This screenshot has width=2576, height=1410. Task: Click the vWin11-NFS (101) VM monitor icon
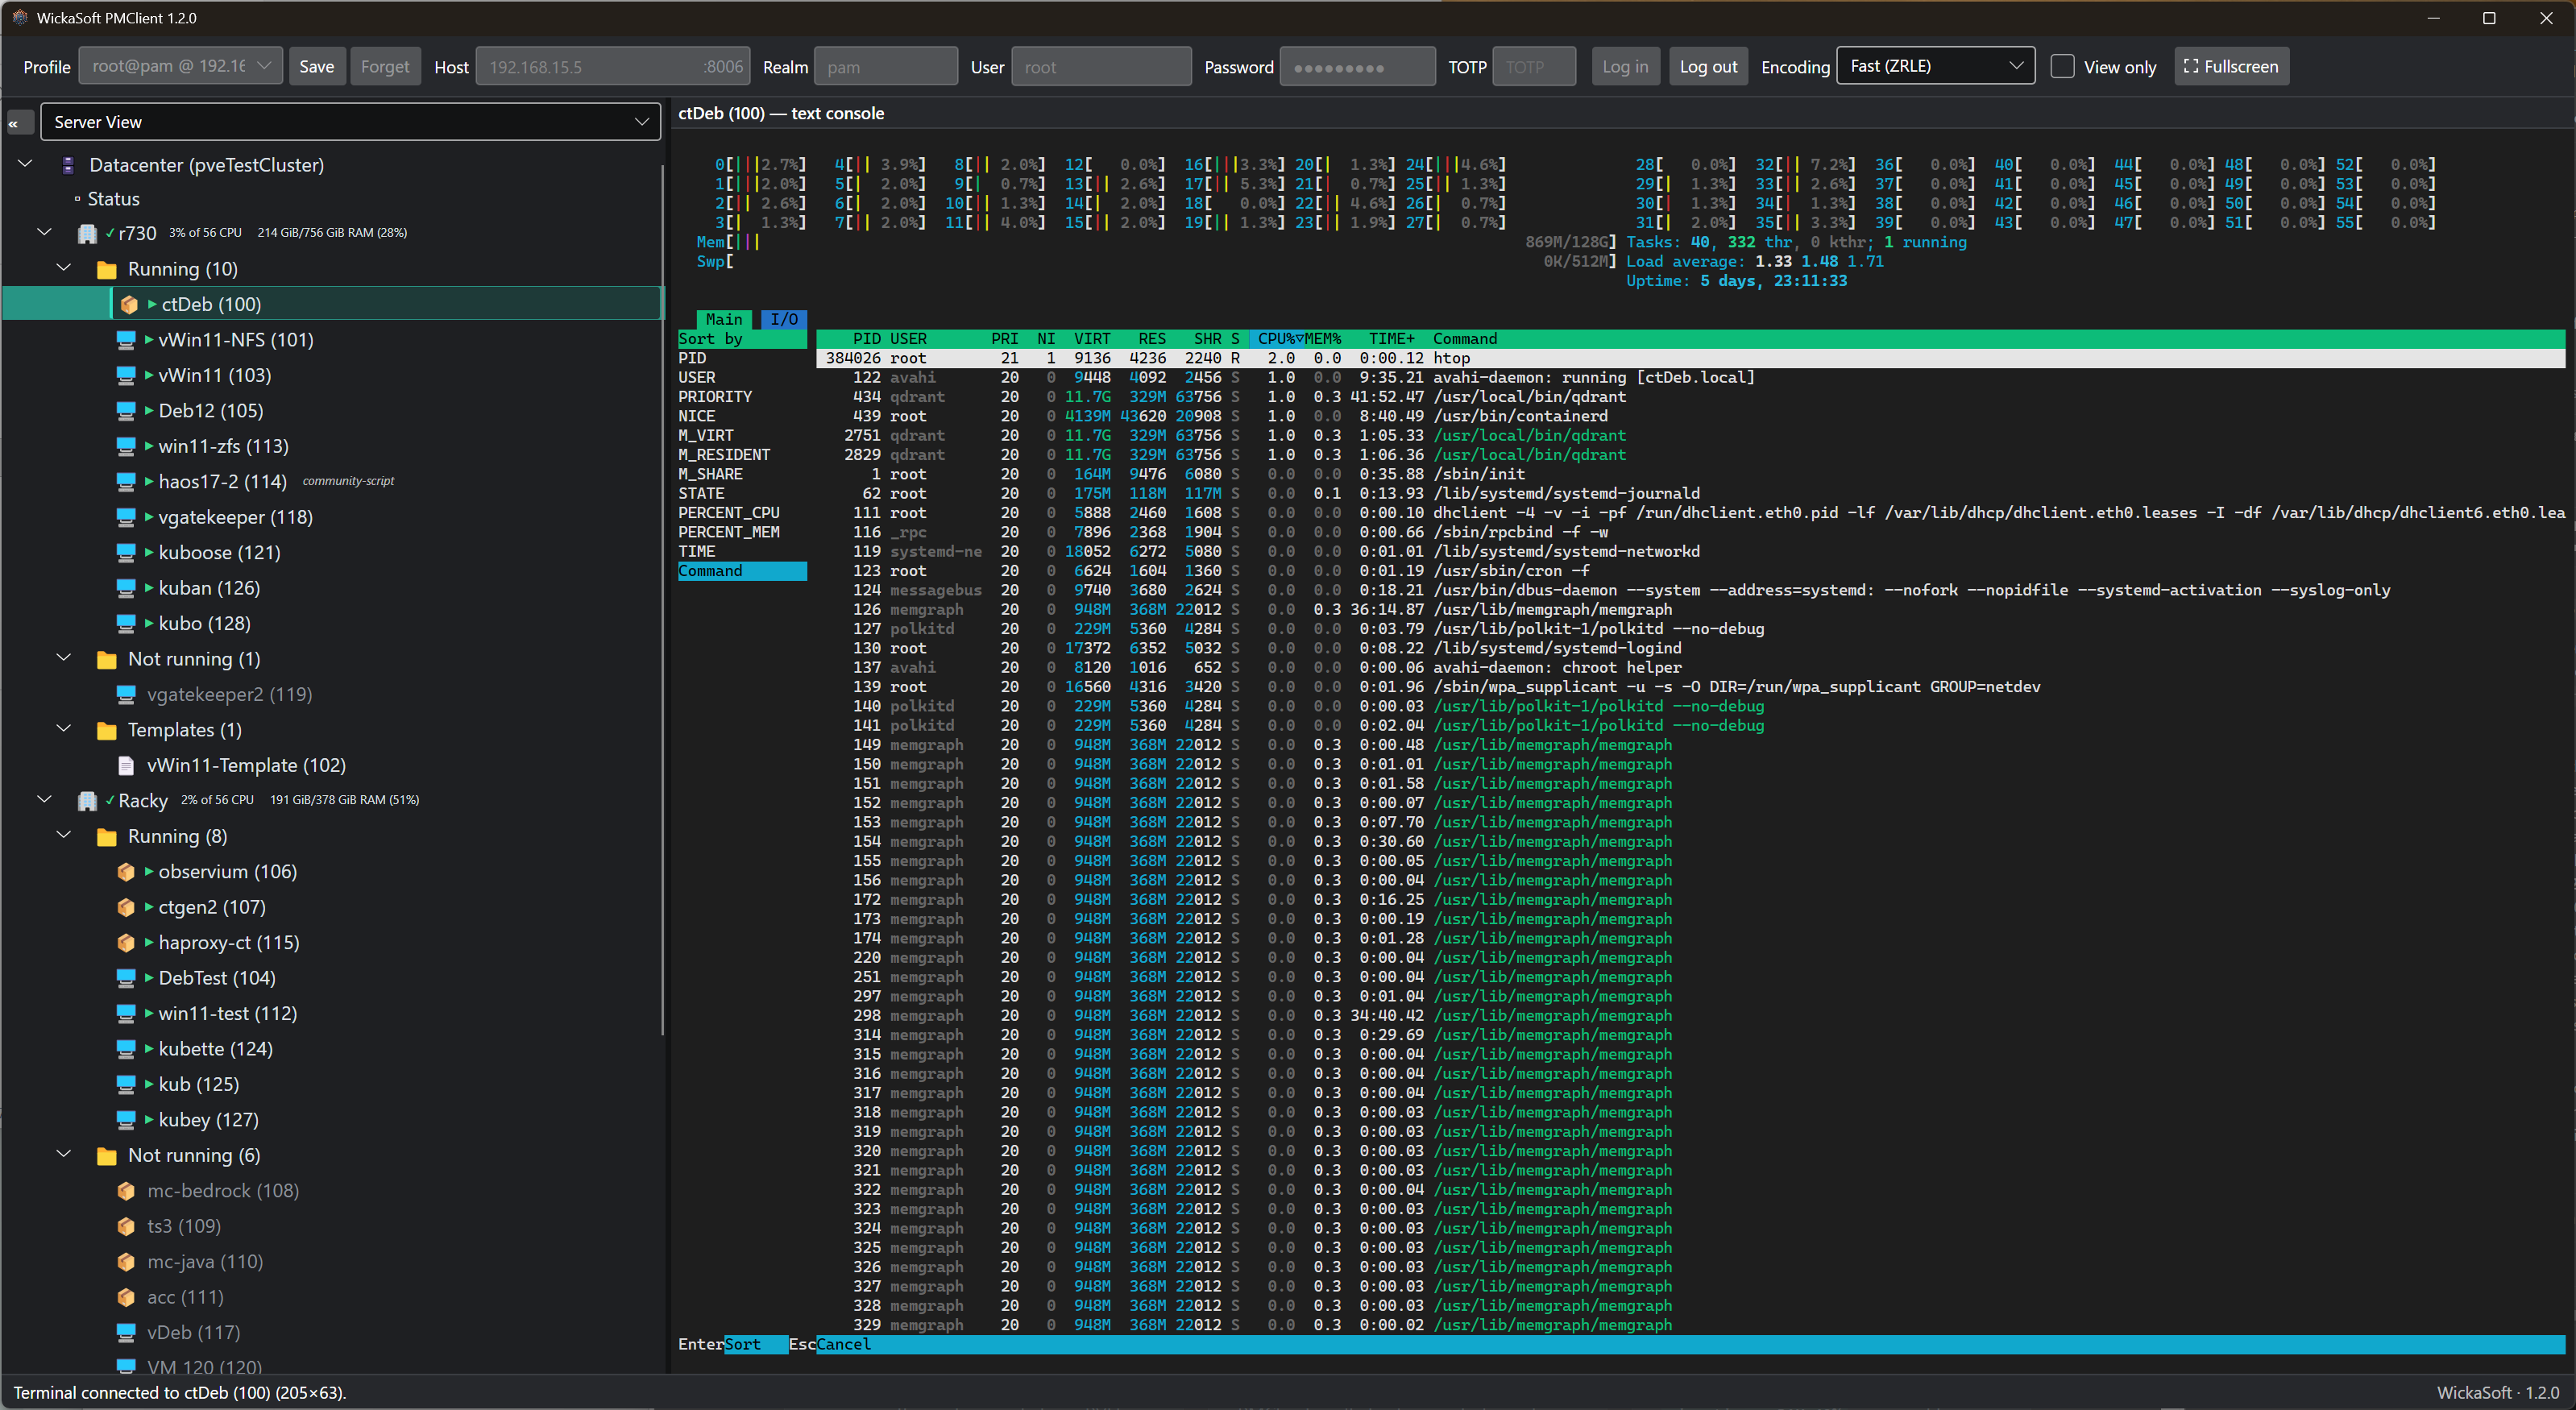pyautogui.click(x=126, y=340)
